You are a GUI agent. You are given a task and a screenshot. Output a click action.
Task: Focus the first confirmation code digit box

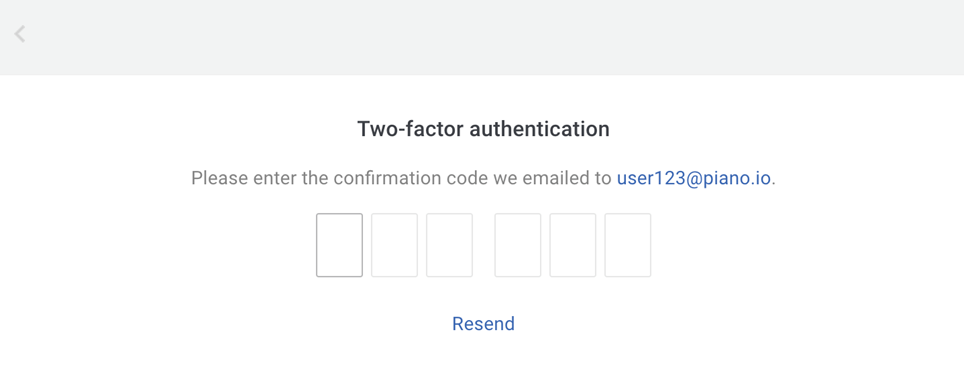(x=339, y=245)
